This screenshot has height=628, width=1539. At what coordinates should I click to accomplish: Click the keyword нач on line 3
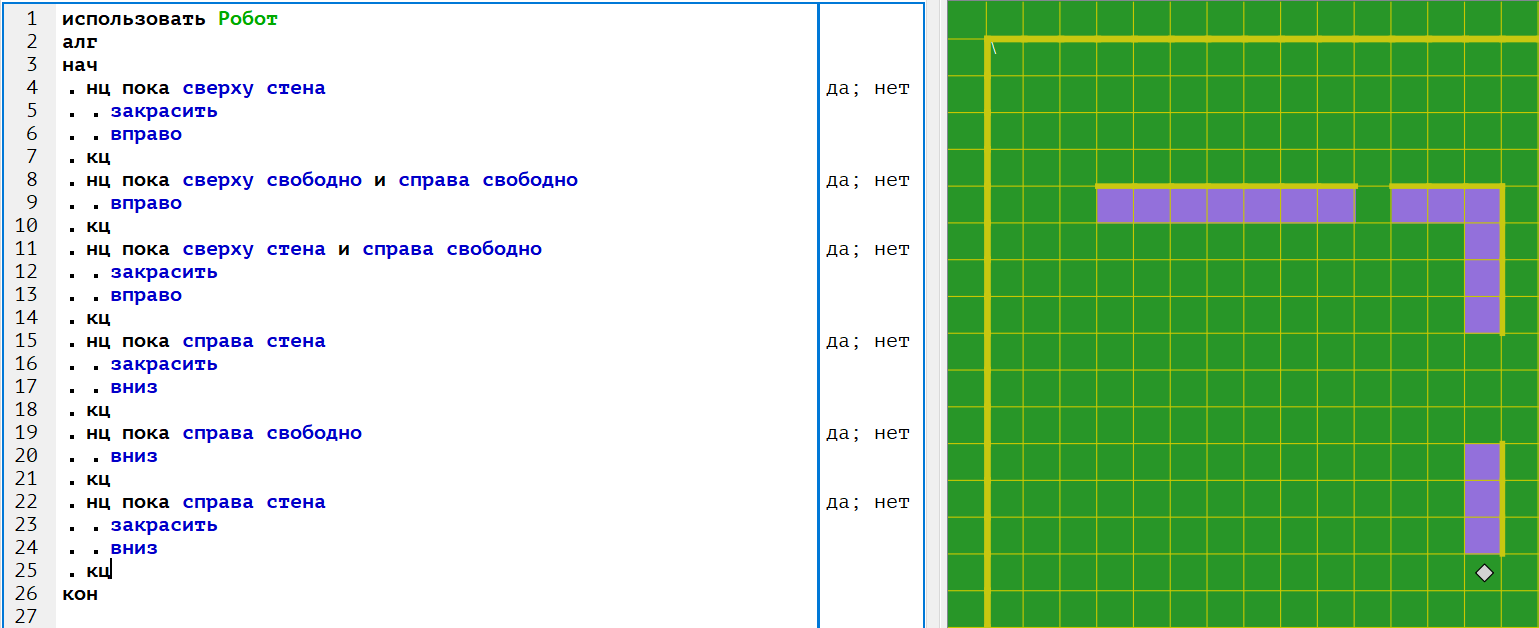click(x=80, y=65)
